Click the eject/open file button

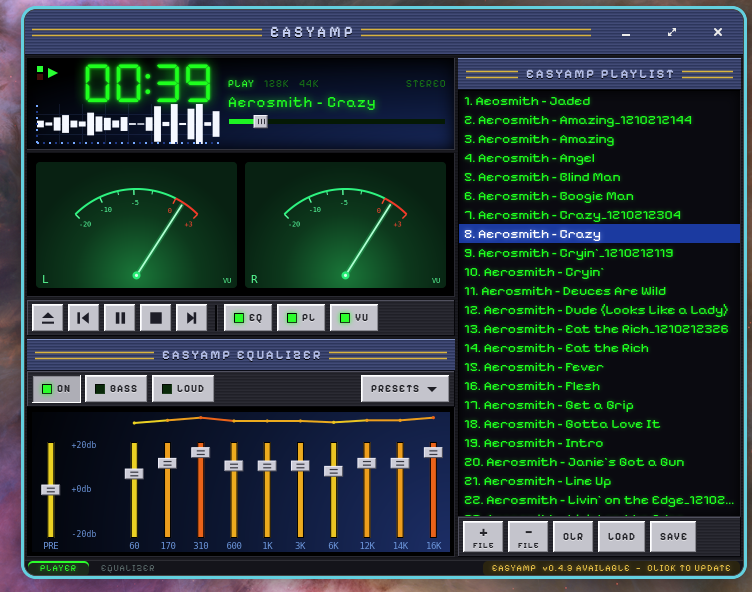tap(47, 318)
